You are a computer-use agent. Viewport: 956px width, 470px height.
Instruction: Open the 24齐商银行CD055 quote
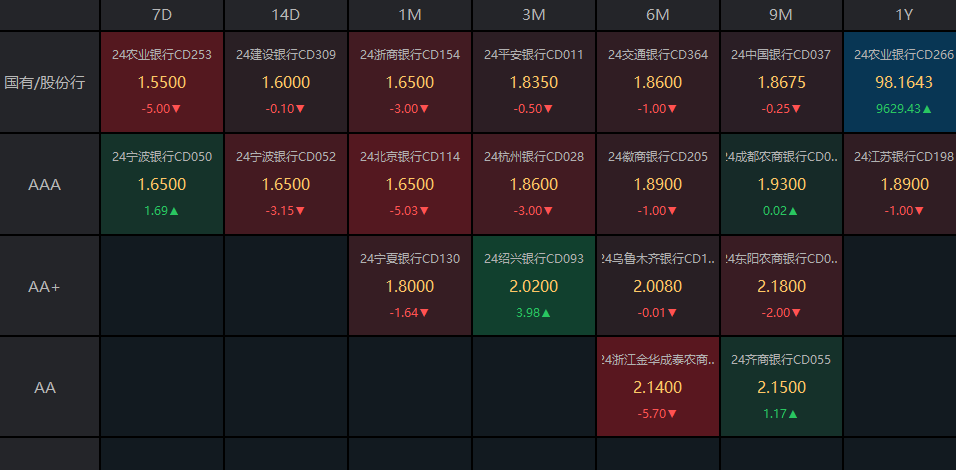[781, 387]
